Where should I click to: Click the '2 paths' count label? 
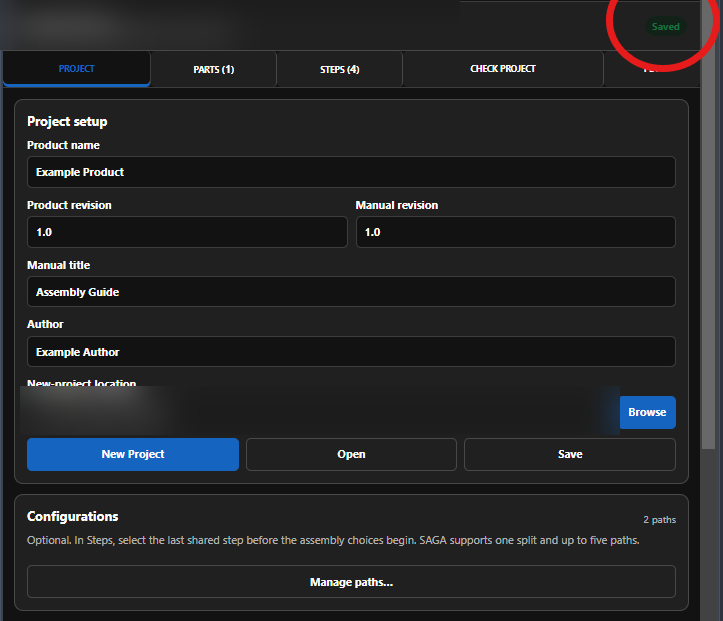pos(659,520)
